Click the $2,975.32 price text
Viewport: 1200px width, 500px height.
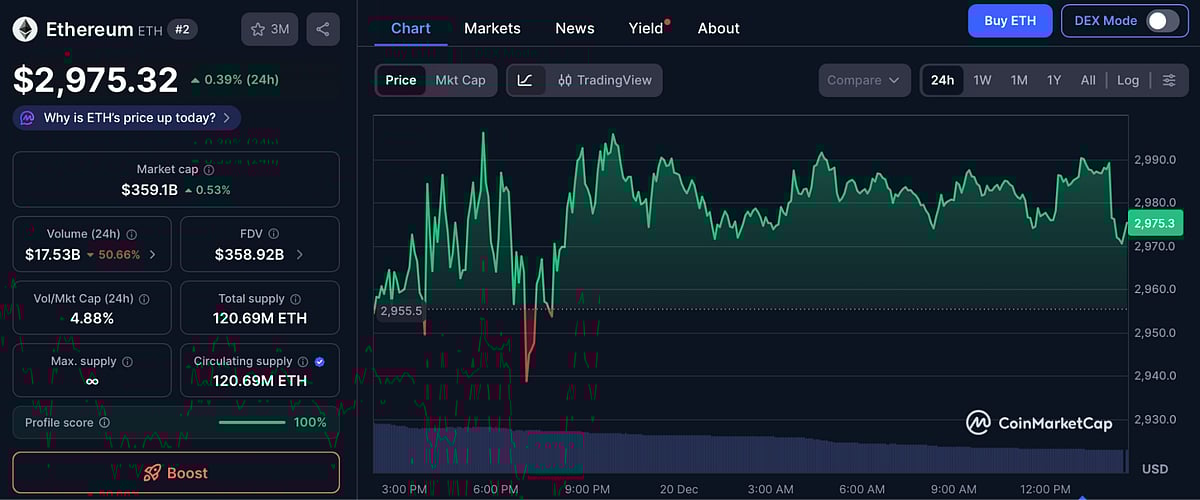coord(95,79)
